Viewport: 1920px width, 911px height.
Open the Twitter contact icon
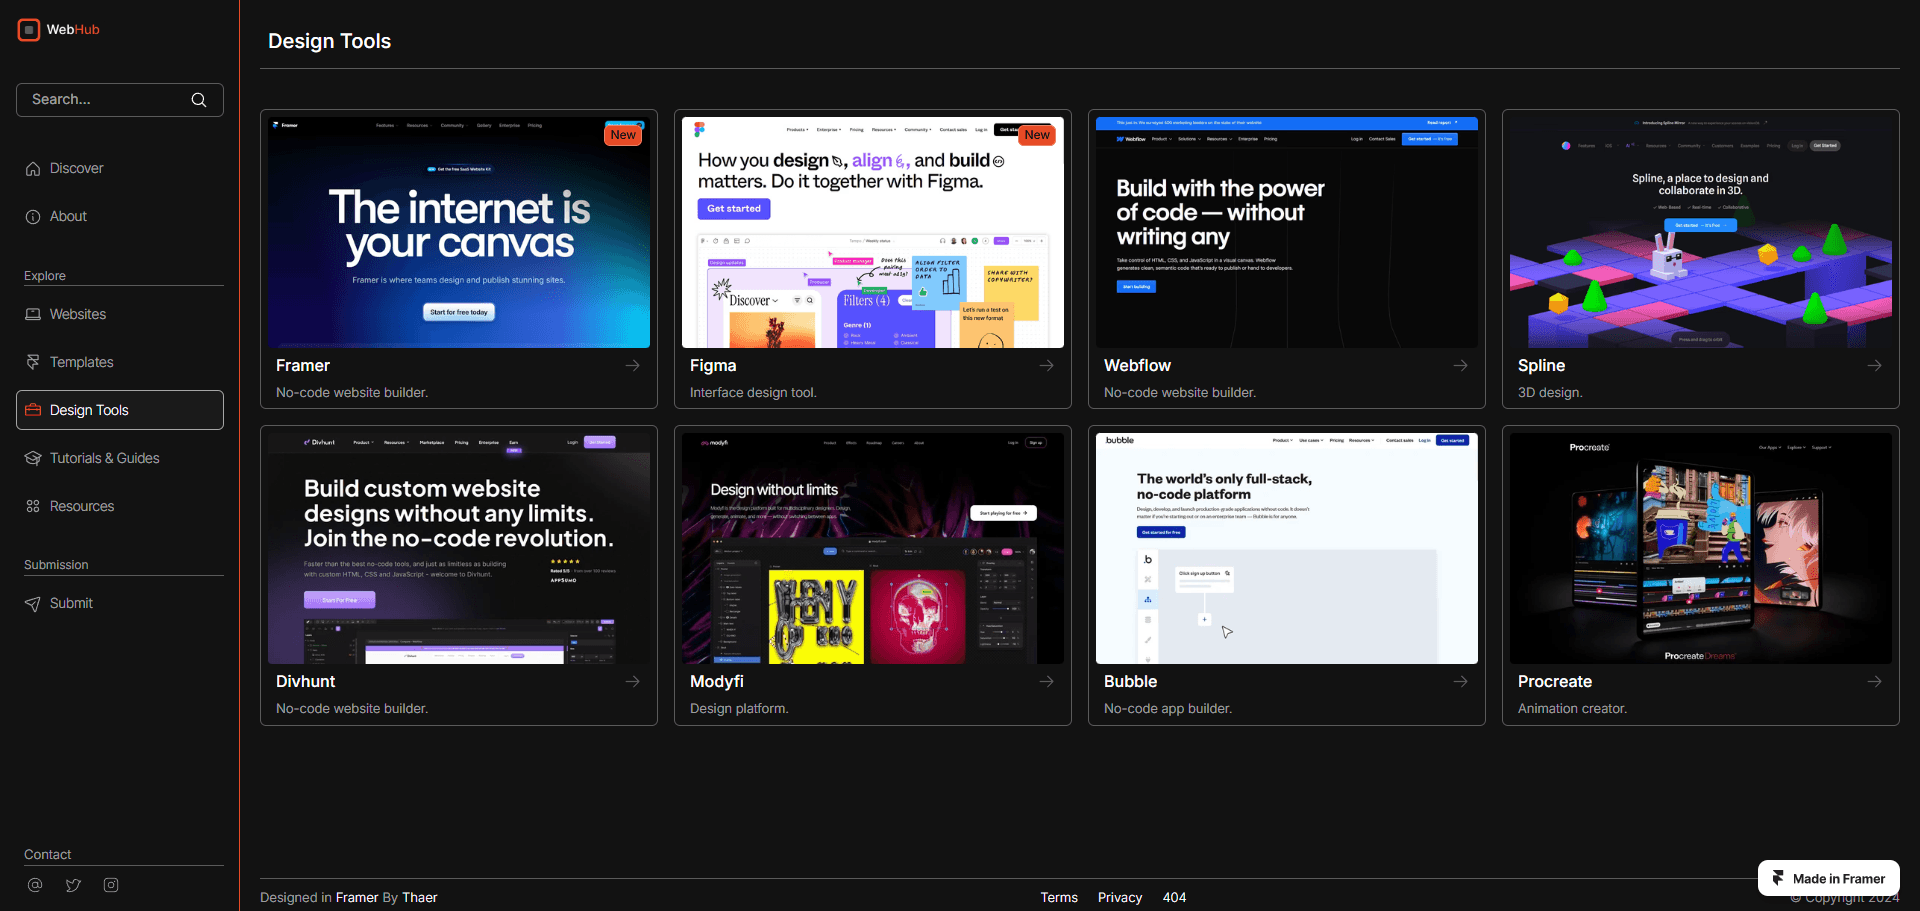tap(73, 885)
